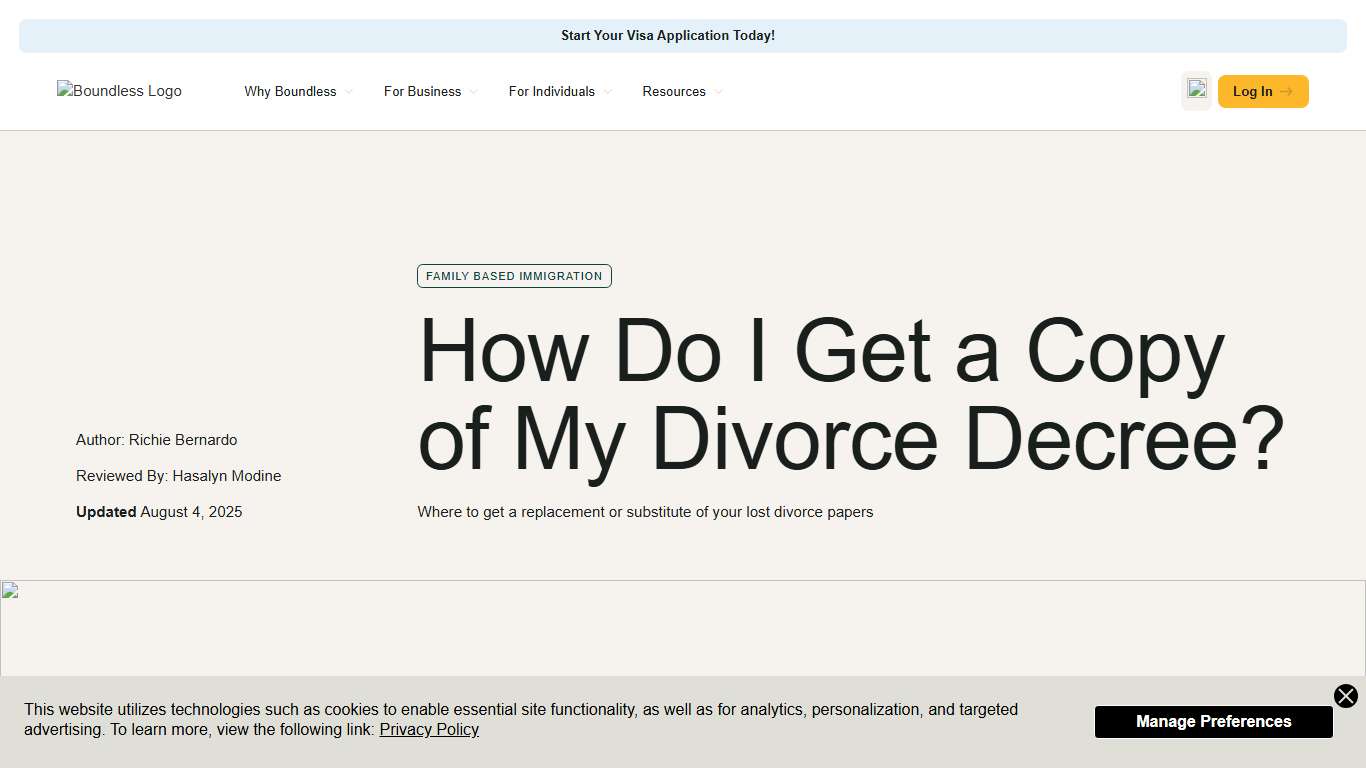
Task: Click the arrow icon on the Log In button
Action: pos(1287,91)
